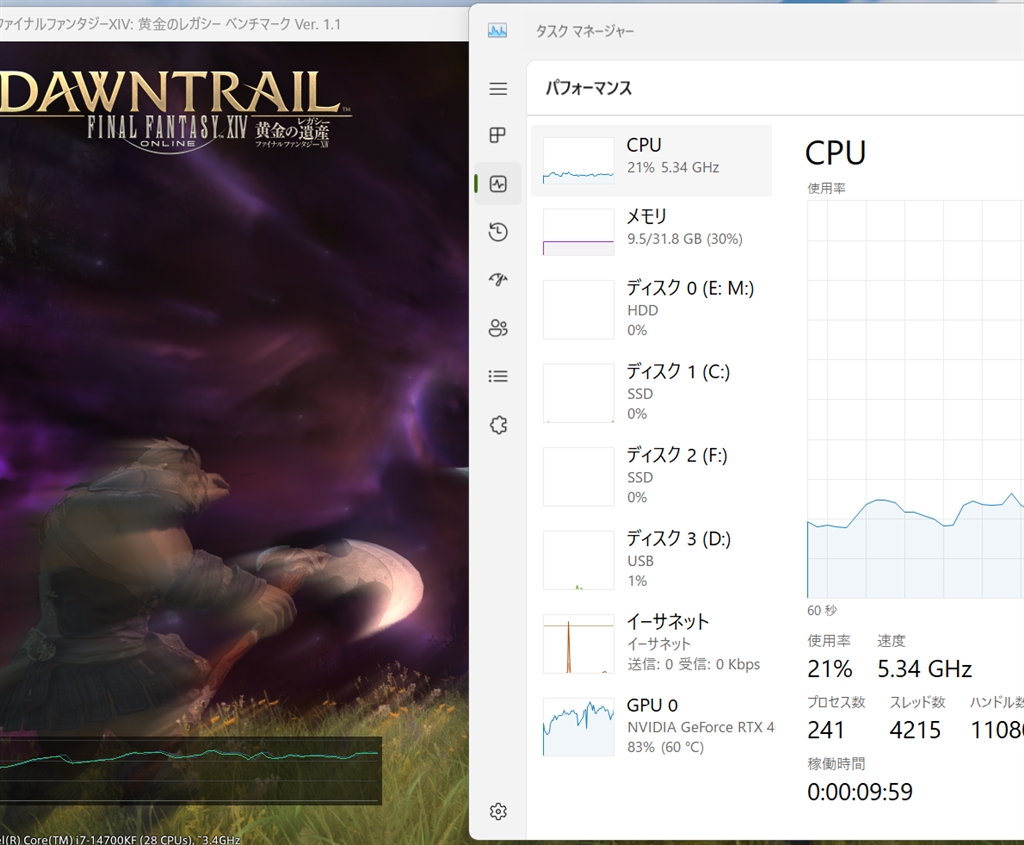This screenshot has height=845, width=1024.
Task: Open the Services puzzle icon in sidebar
Action: click(x=498, y=425)
